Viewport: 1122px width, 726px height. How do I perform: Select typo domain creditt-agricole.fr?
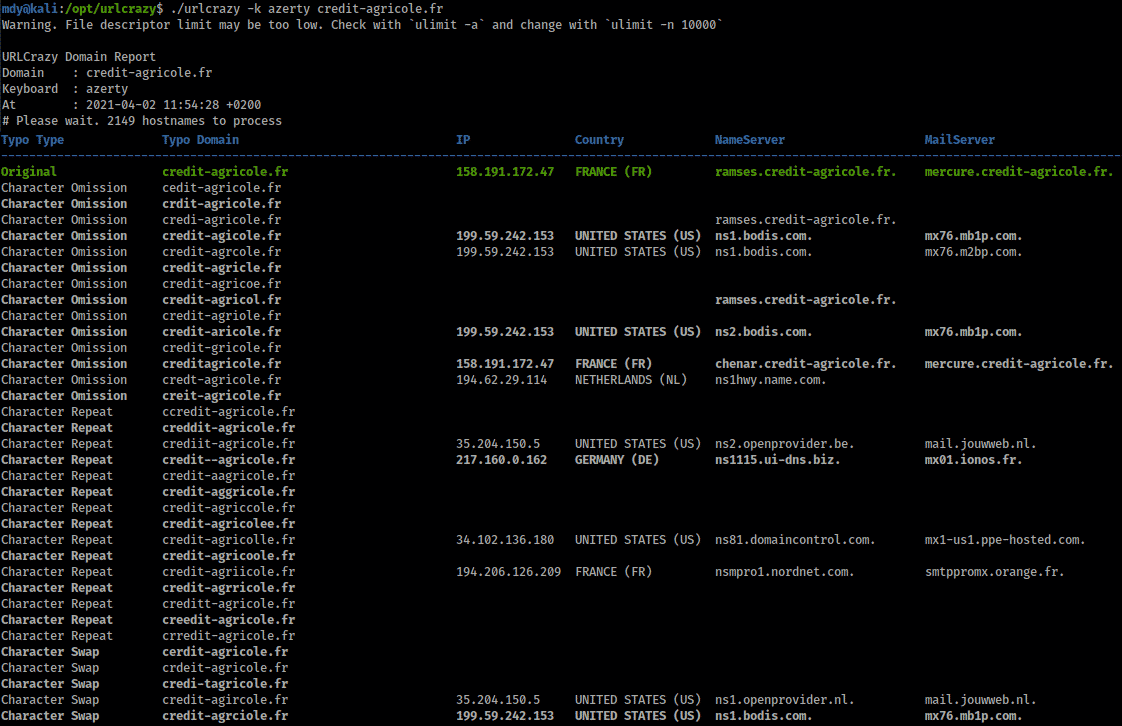[x=229, y=604]
